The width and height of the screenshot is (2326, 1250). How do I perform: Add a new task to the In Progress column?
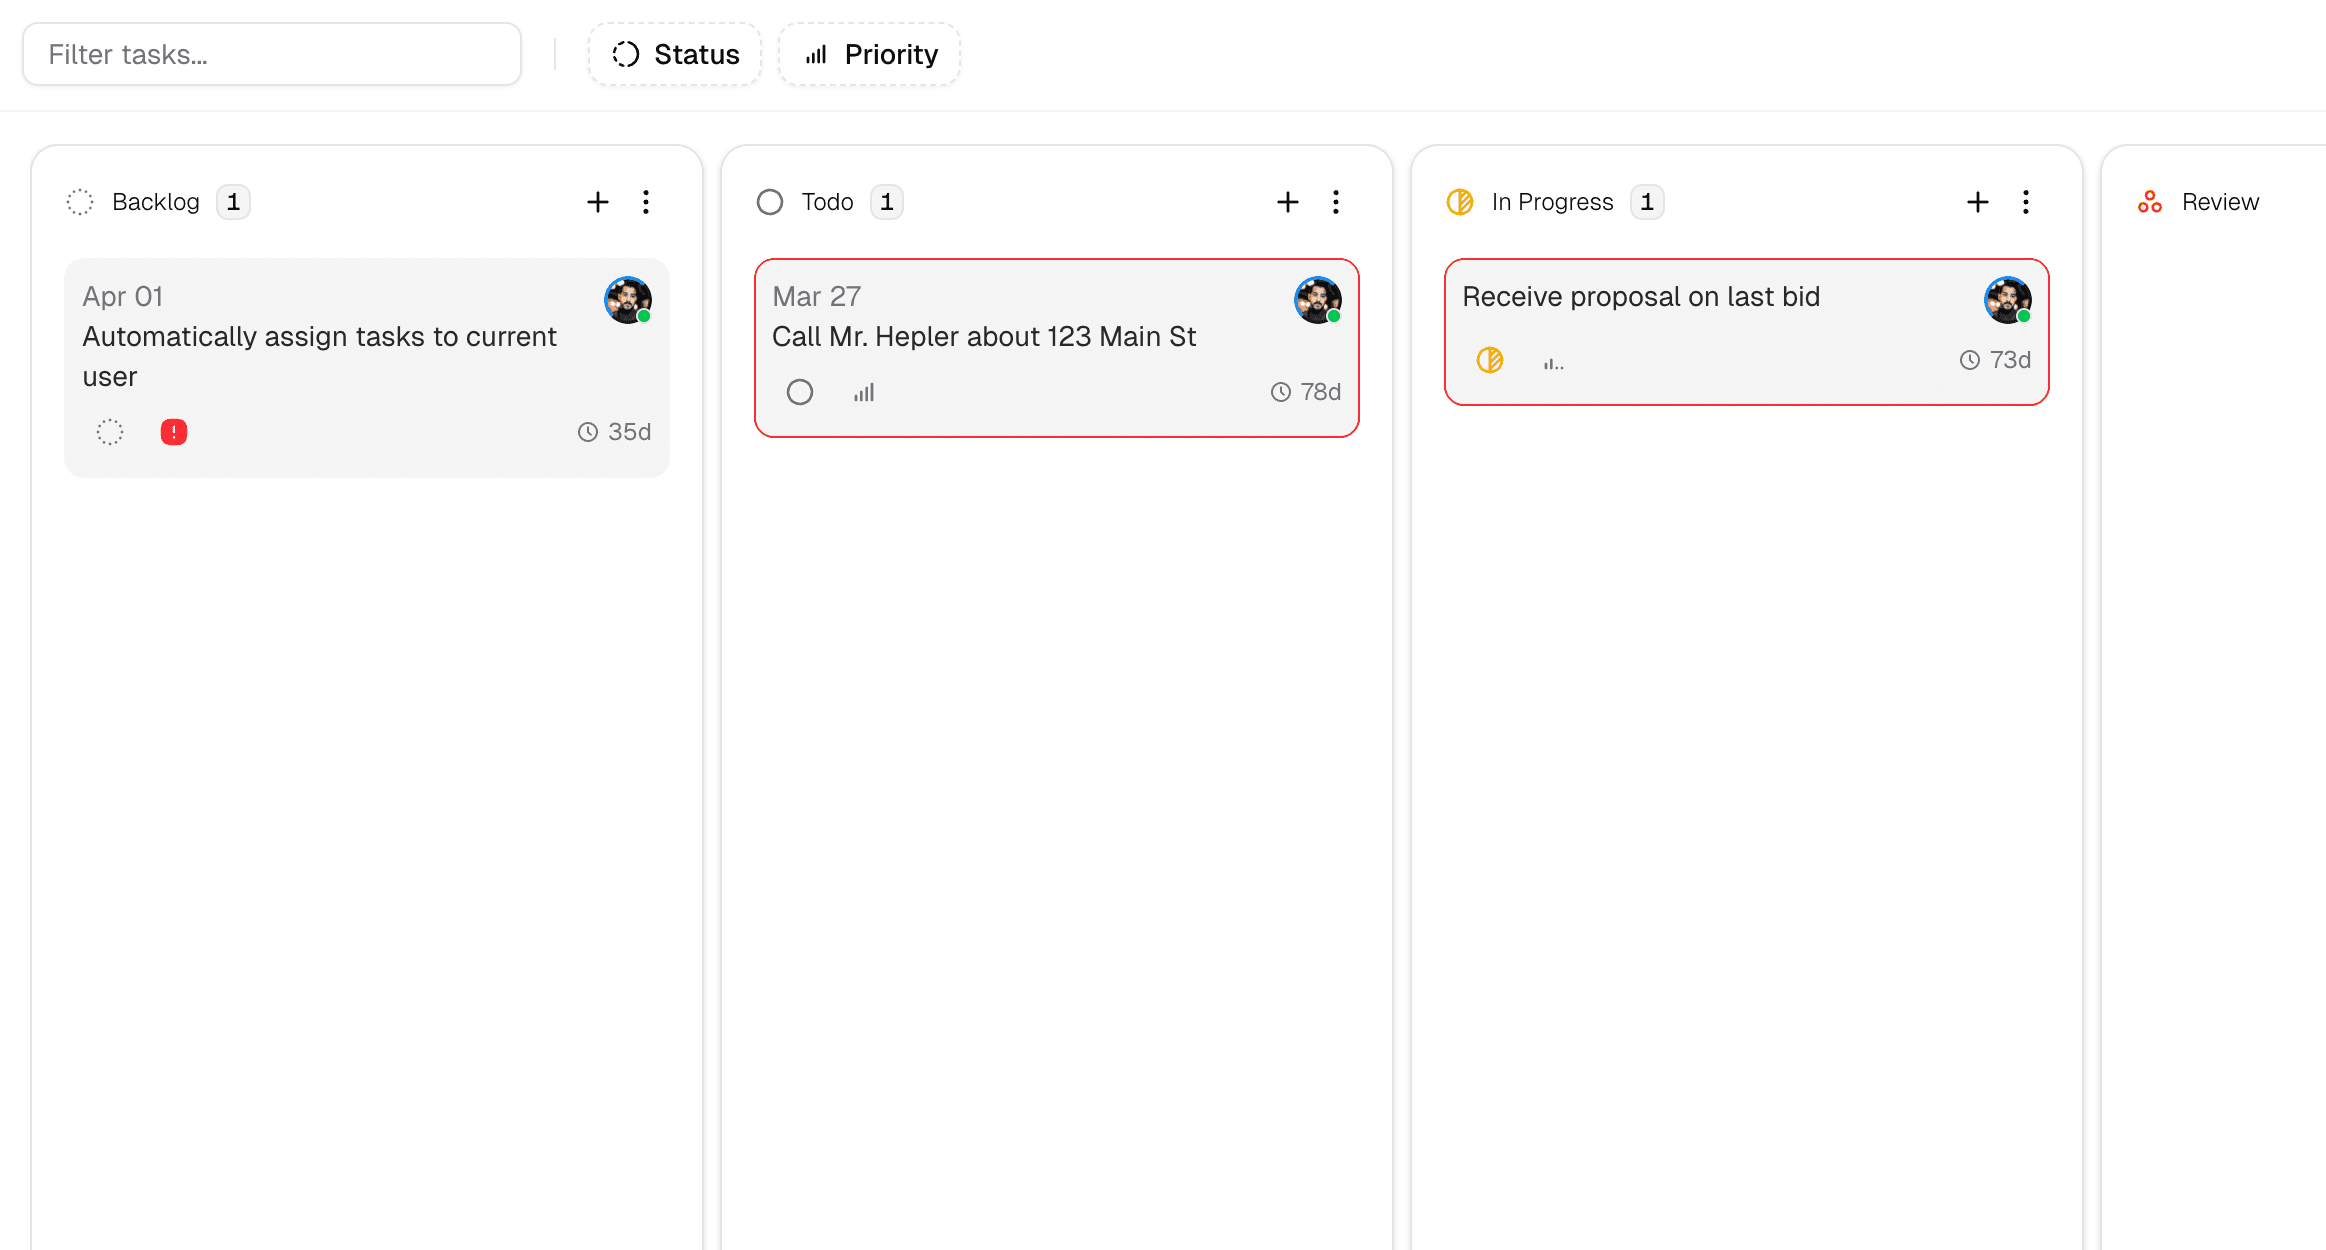(x=1977, y=201)
